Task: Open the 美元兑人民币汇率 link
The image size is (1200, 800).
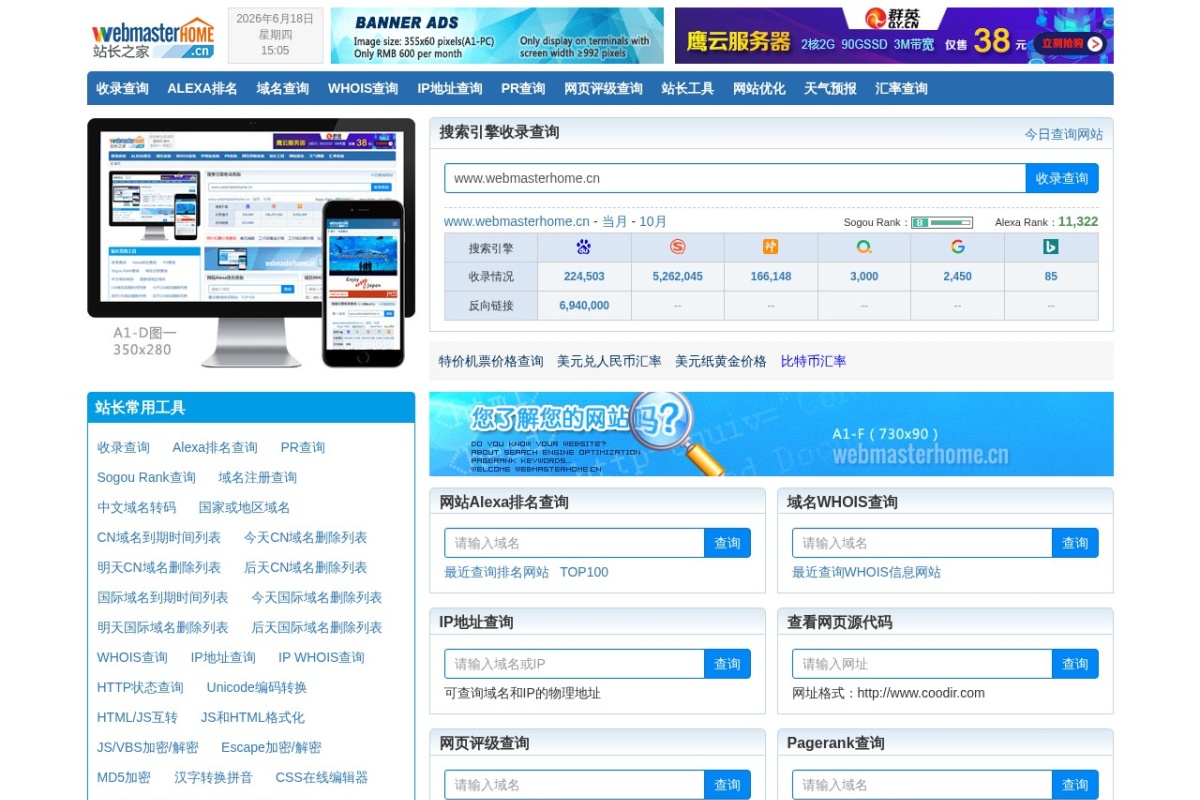Action: click(609, 361)
